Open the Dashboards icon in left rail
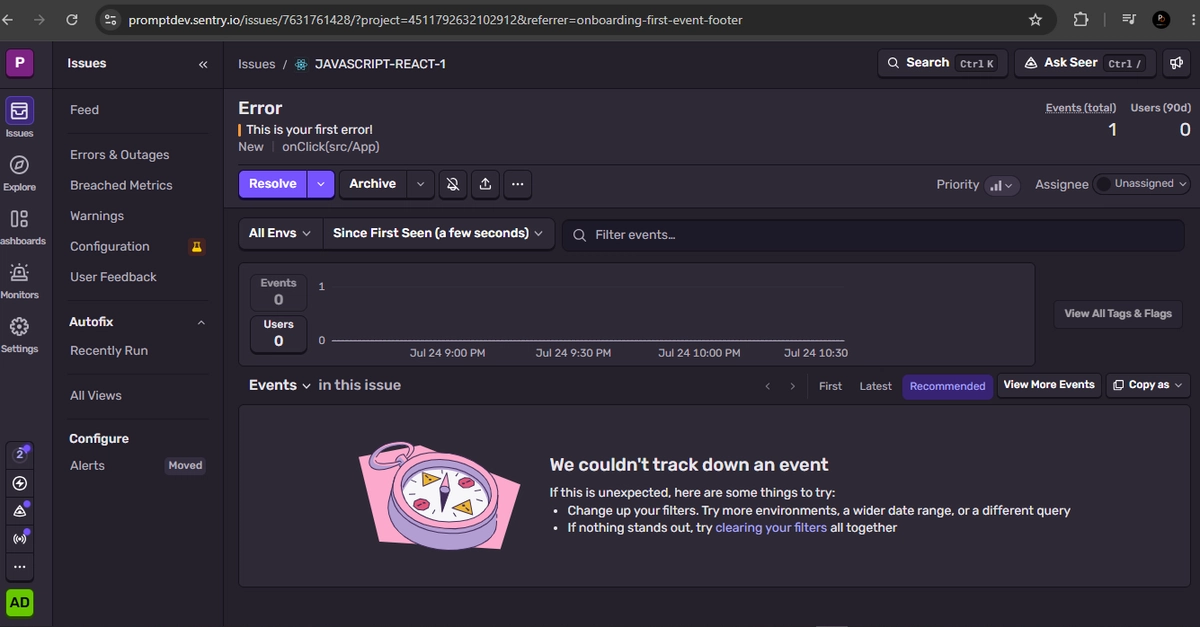Image resolution: width=1200 pixels, height=627 pixels. (x=20, y=218)
